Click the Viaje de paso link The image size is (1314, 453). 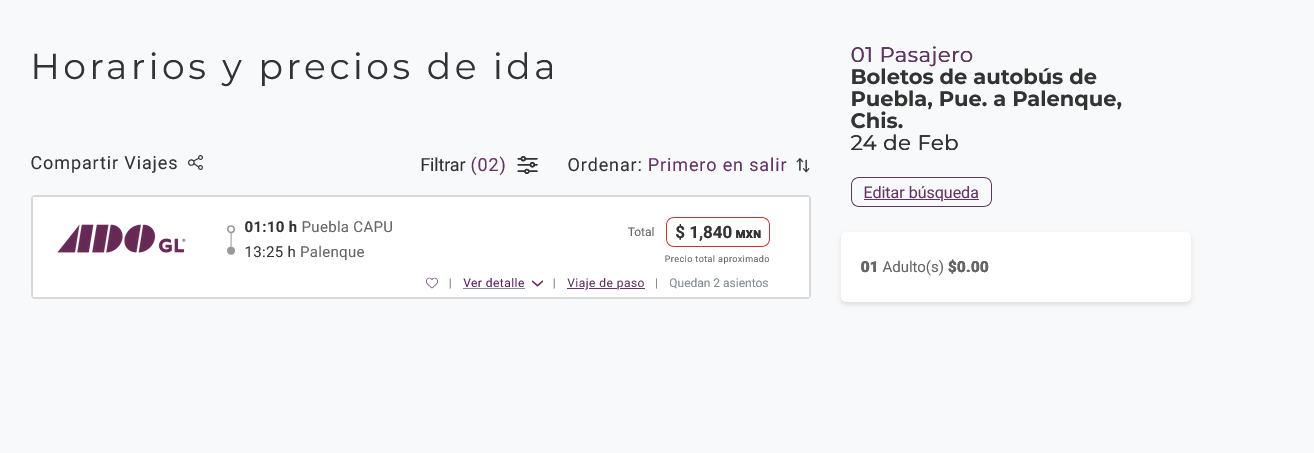[x=605, y=283]
